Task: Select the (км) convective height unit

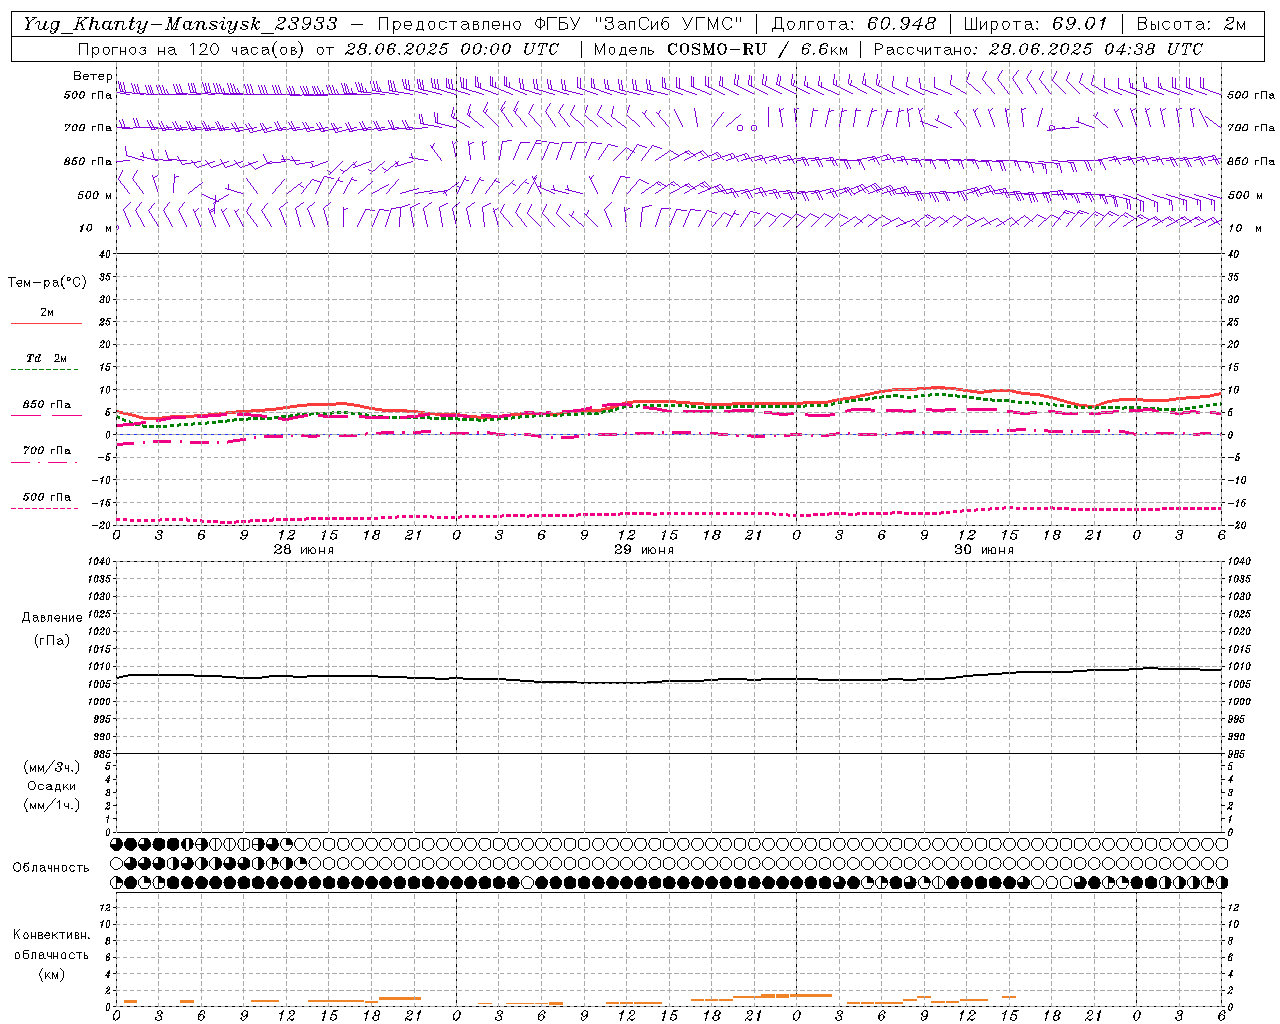Action: (x=51, y=974)
